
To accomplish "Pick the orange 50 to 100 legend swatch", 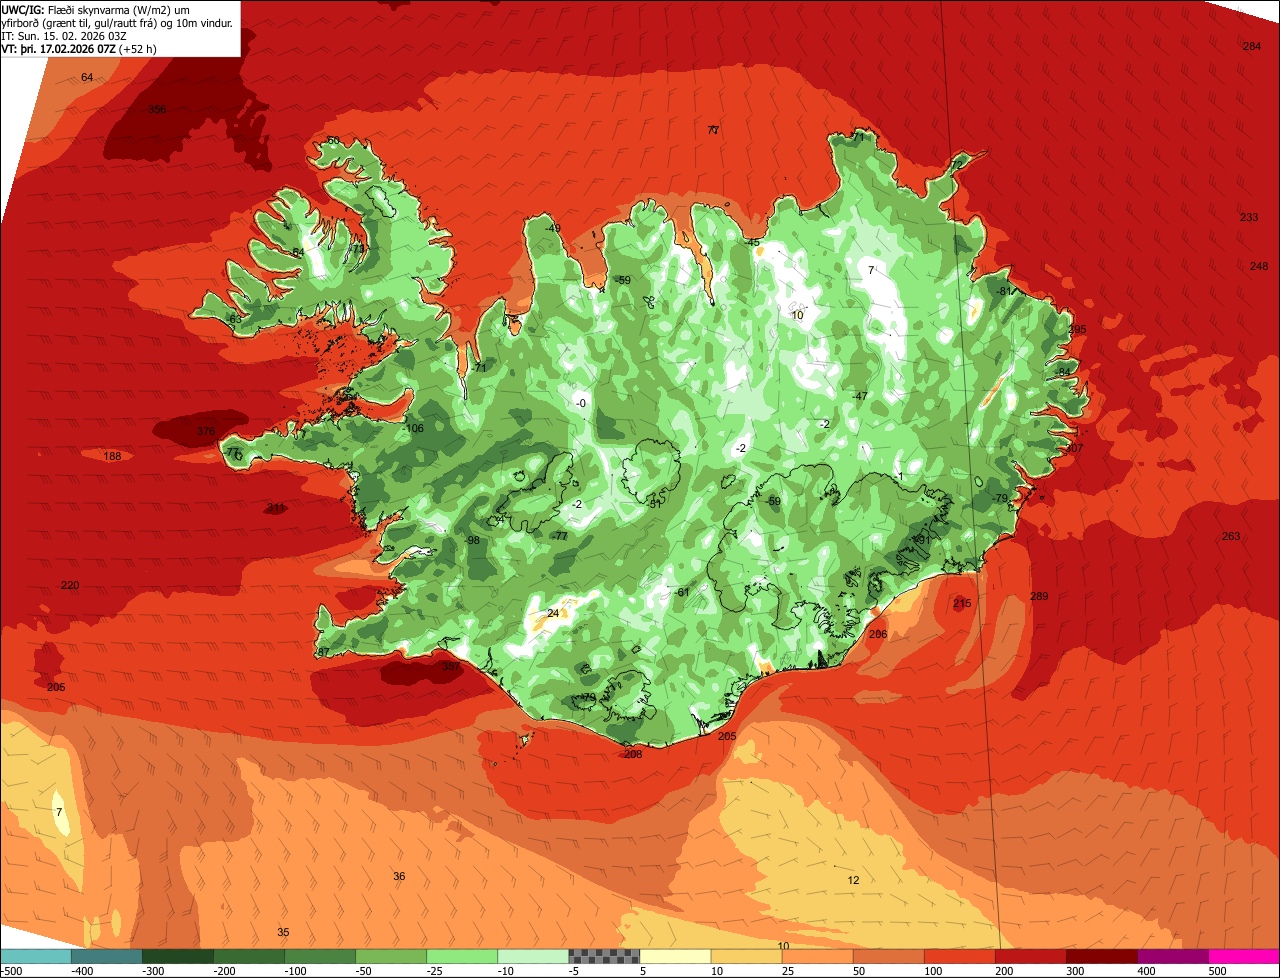I will pos(888,956).
